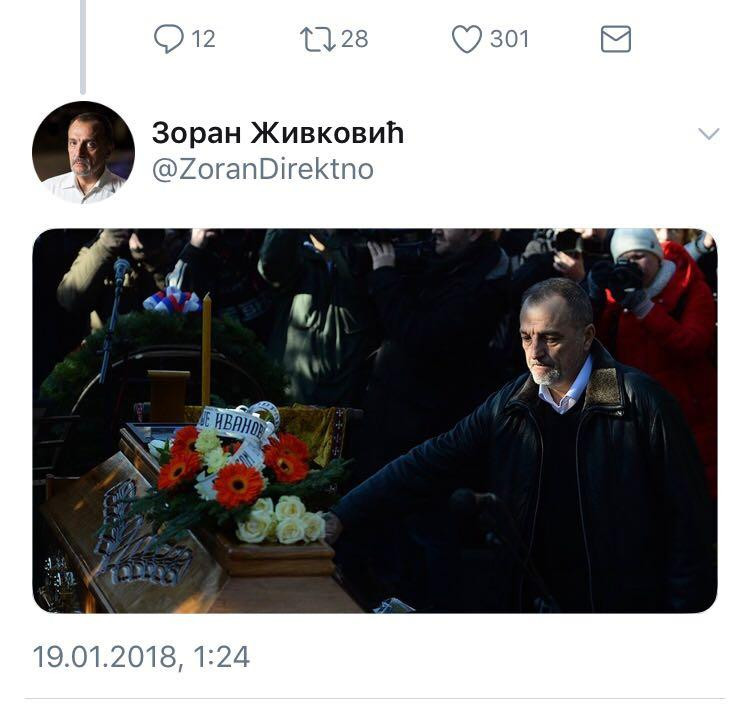Tap the grey thread connector line

pos(82,45)
